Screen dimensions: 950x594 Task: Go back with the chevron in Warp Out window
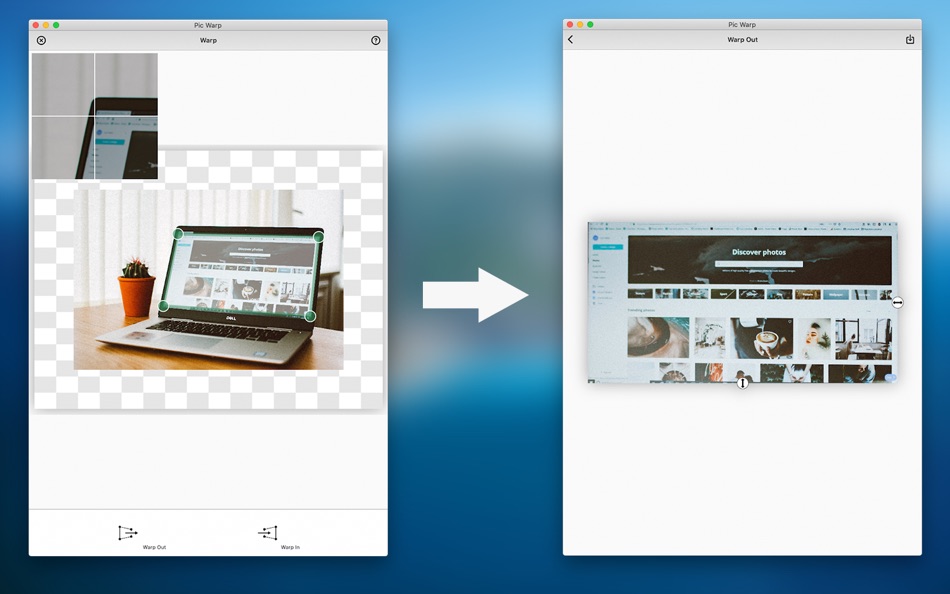(x=571, y=39)
